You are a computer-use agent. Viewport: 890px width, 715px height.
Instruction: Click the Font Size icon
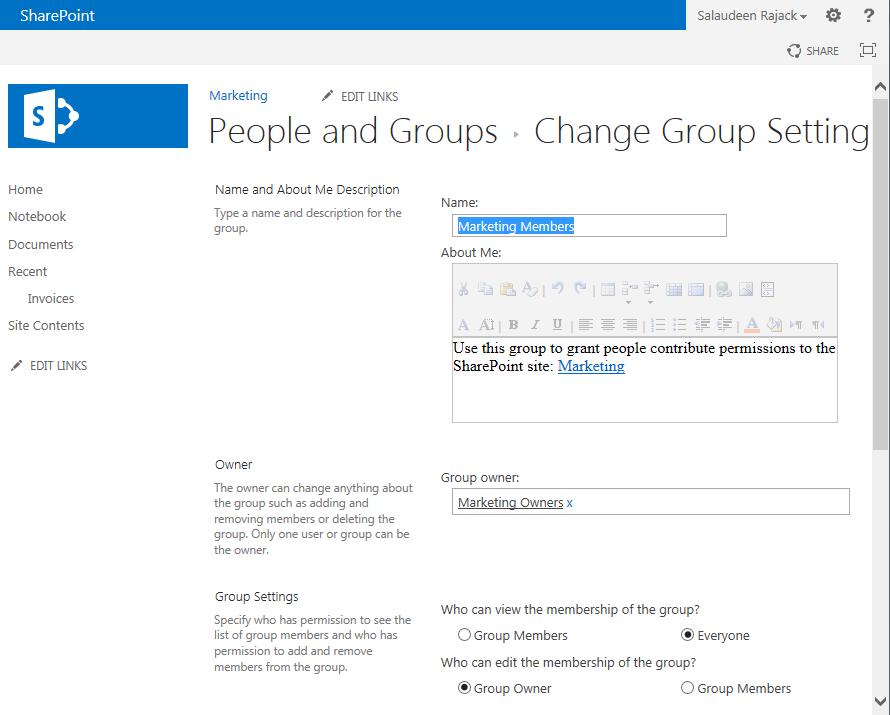click(486, 325)
